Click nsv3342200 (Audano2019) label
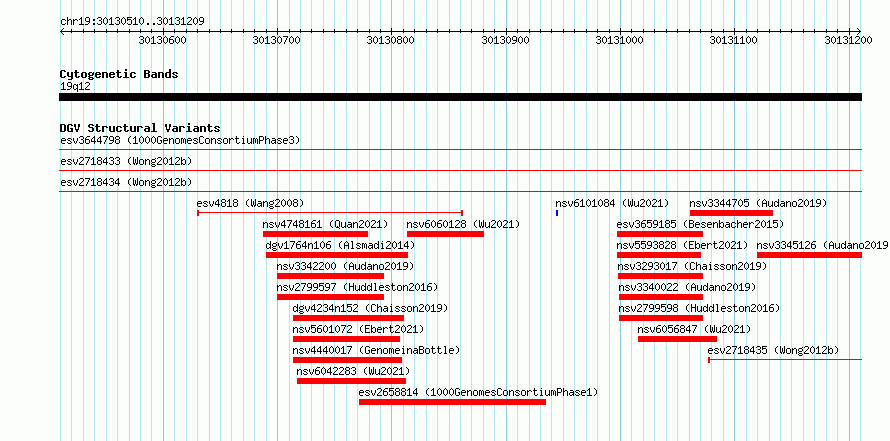This screenshot has height=441, width=890. tap(345, 266)
